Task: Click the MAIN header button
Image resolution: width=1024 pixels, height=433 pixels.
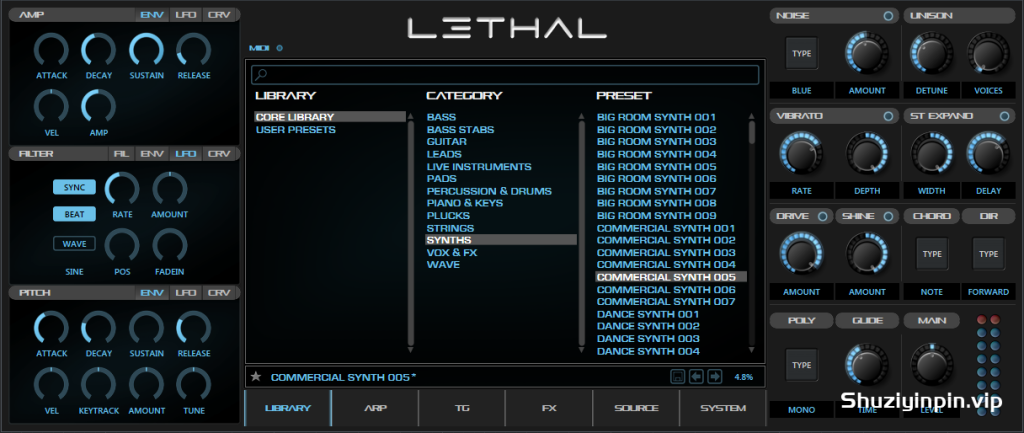Action: [x=932, y=321]
